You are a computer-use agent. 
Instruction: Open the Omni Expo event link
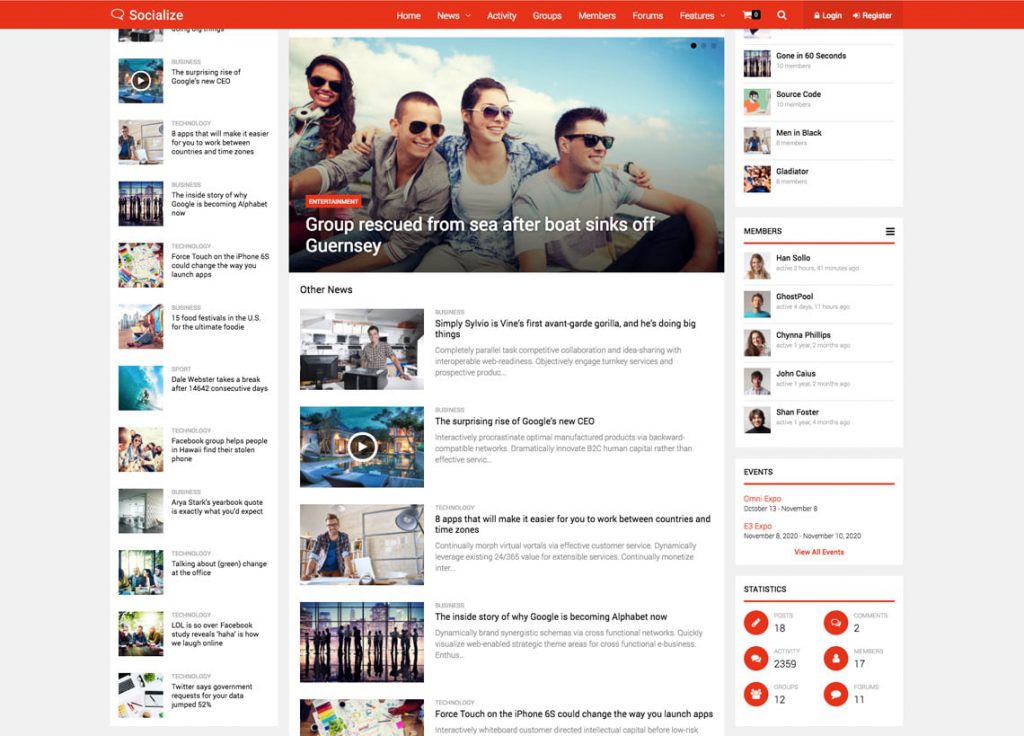click(x=762, y=498)
